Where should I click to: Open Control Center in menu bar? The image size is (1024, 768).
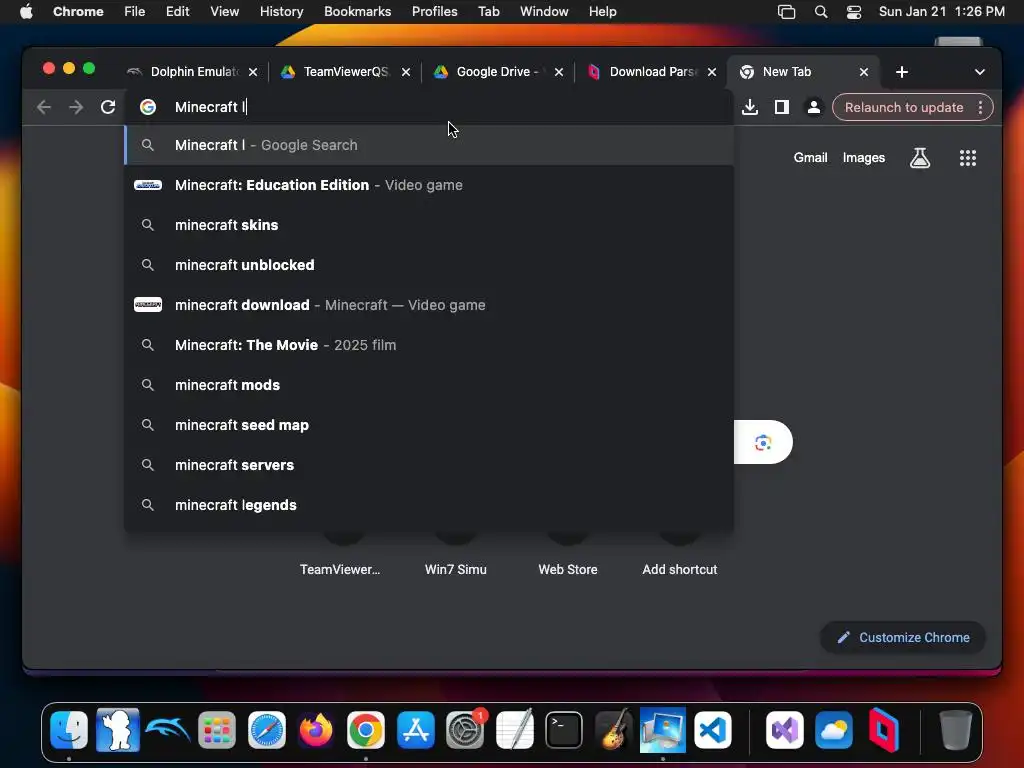tap(854, 12)
